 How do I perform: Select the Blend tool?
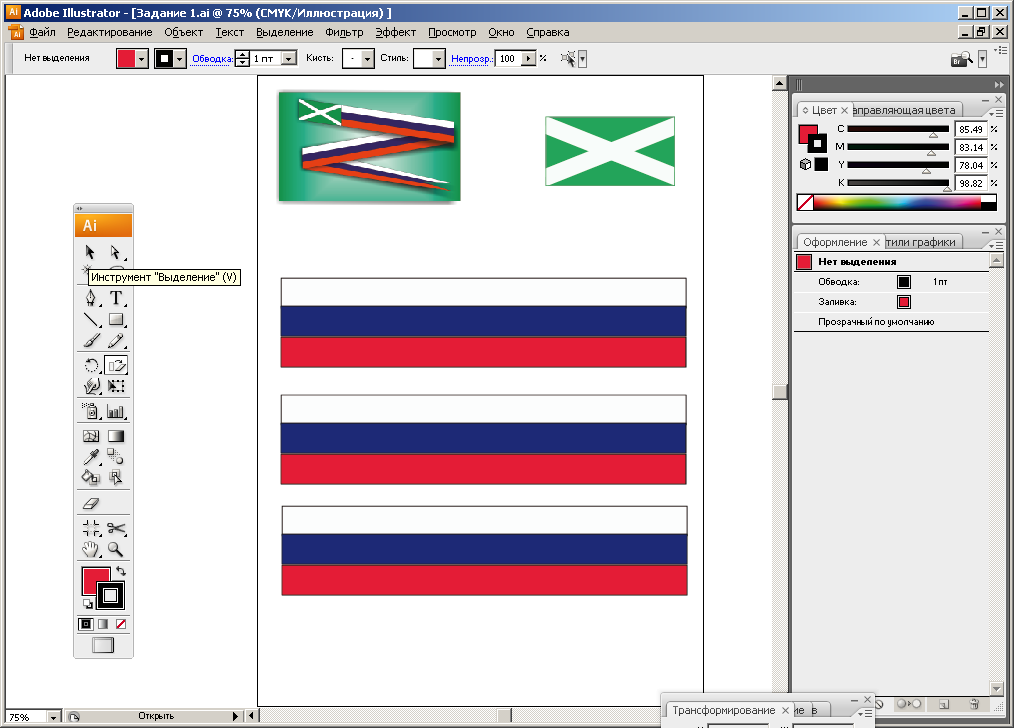116,457
